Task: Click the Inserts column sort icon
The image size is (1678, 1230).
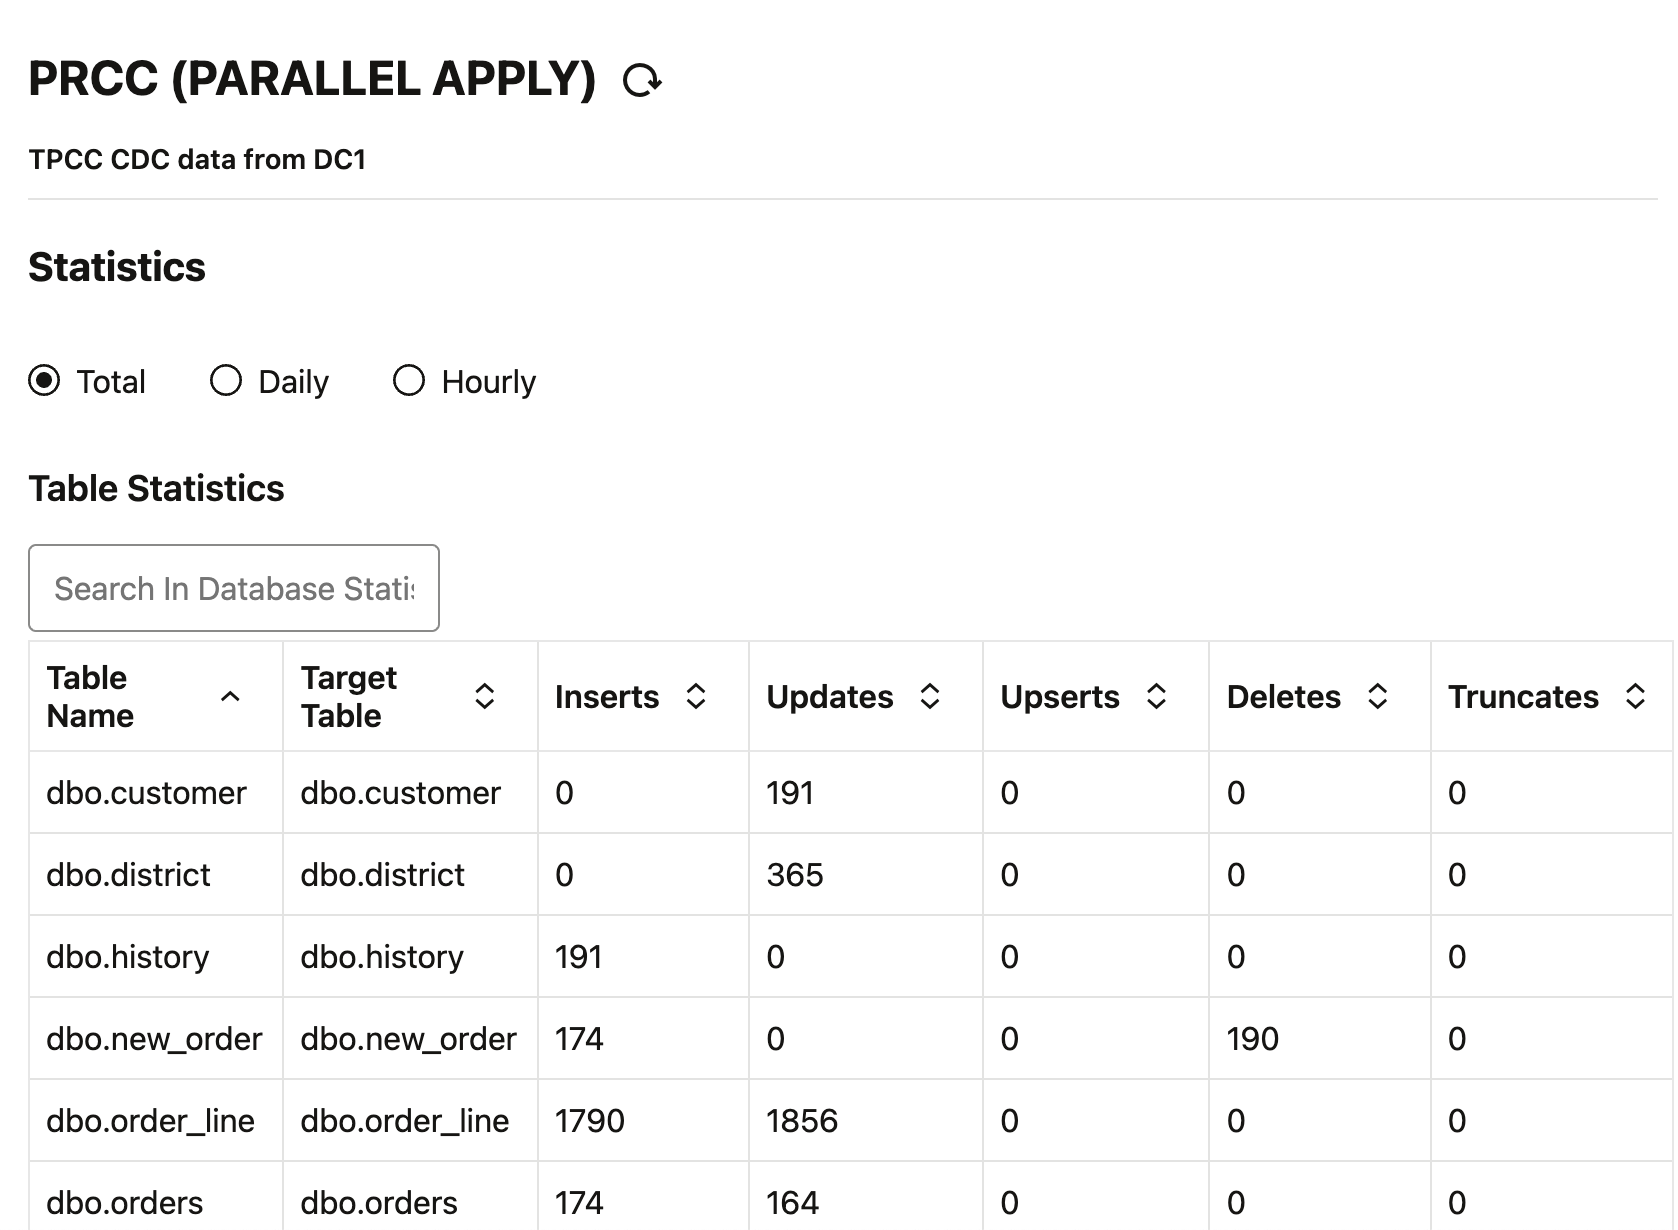Action: click(x=696, y=697)
